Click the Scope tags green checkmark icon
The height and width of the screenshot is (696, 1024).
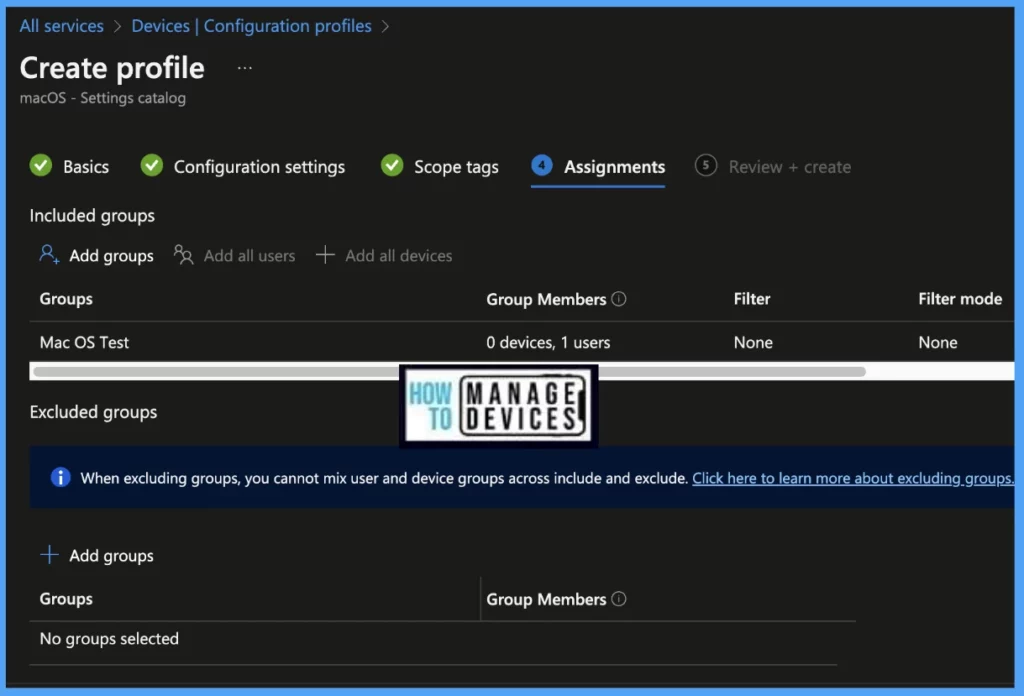click(x=392, y=166)
